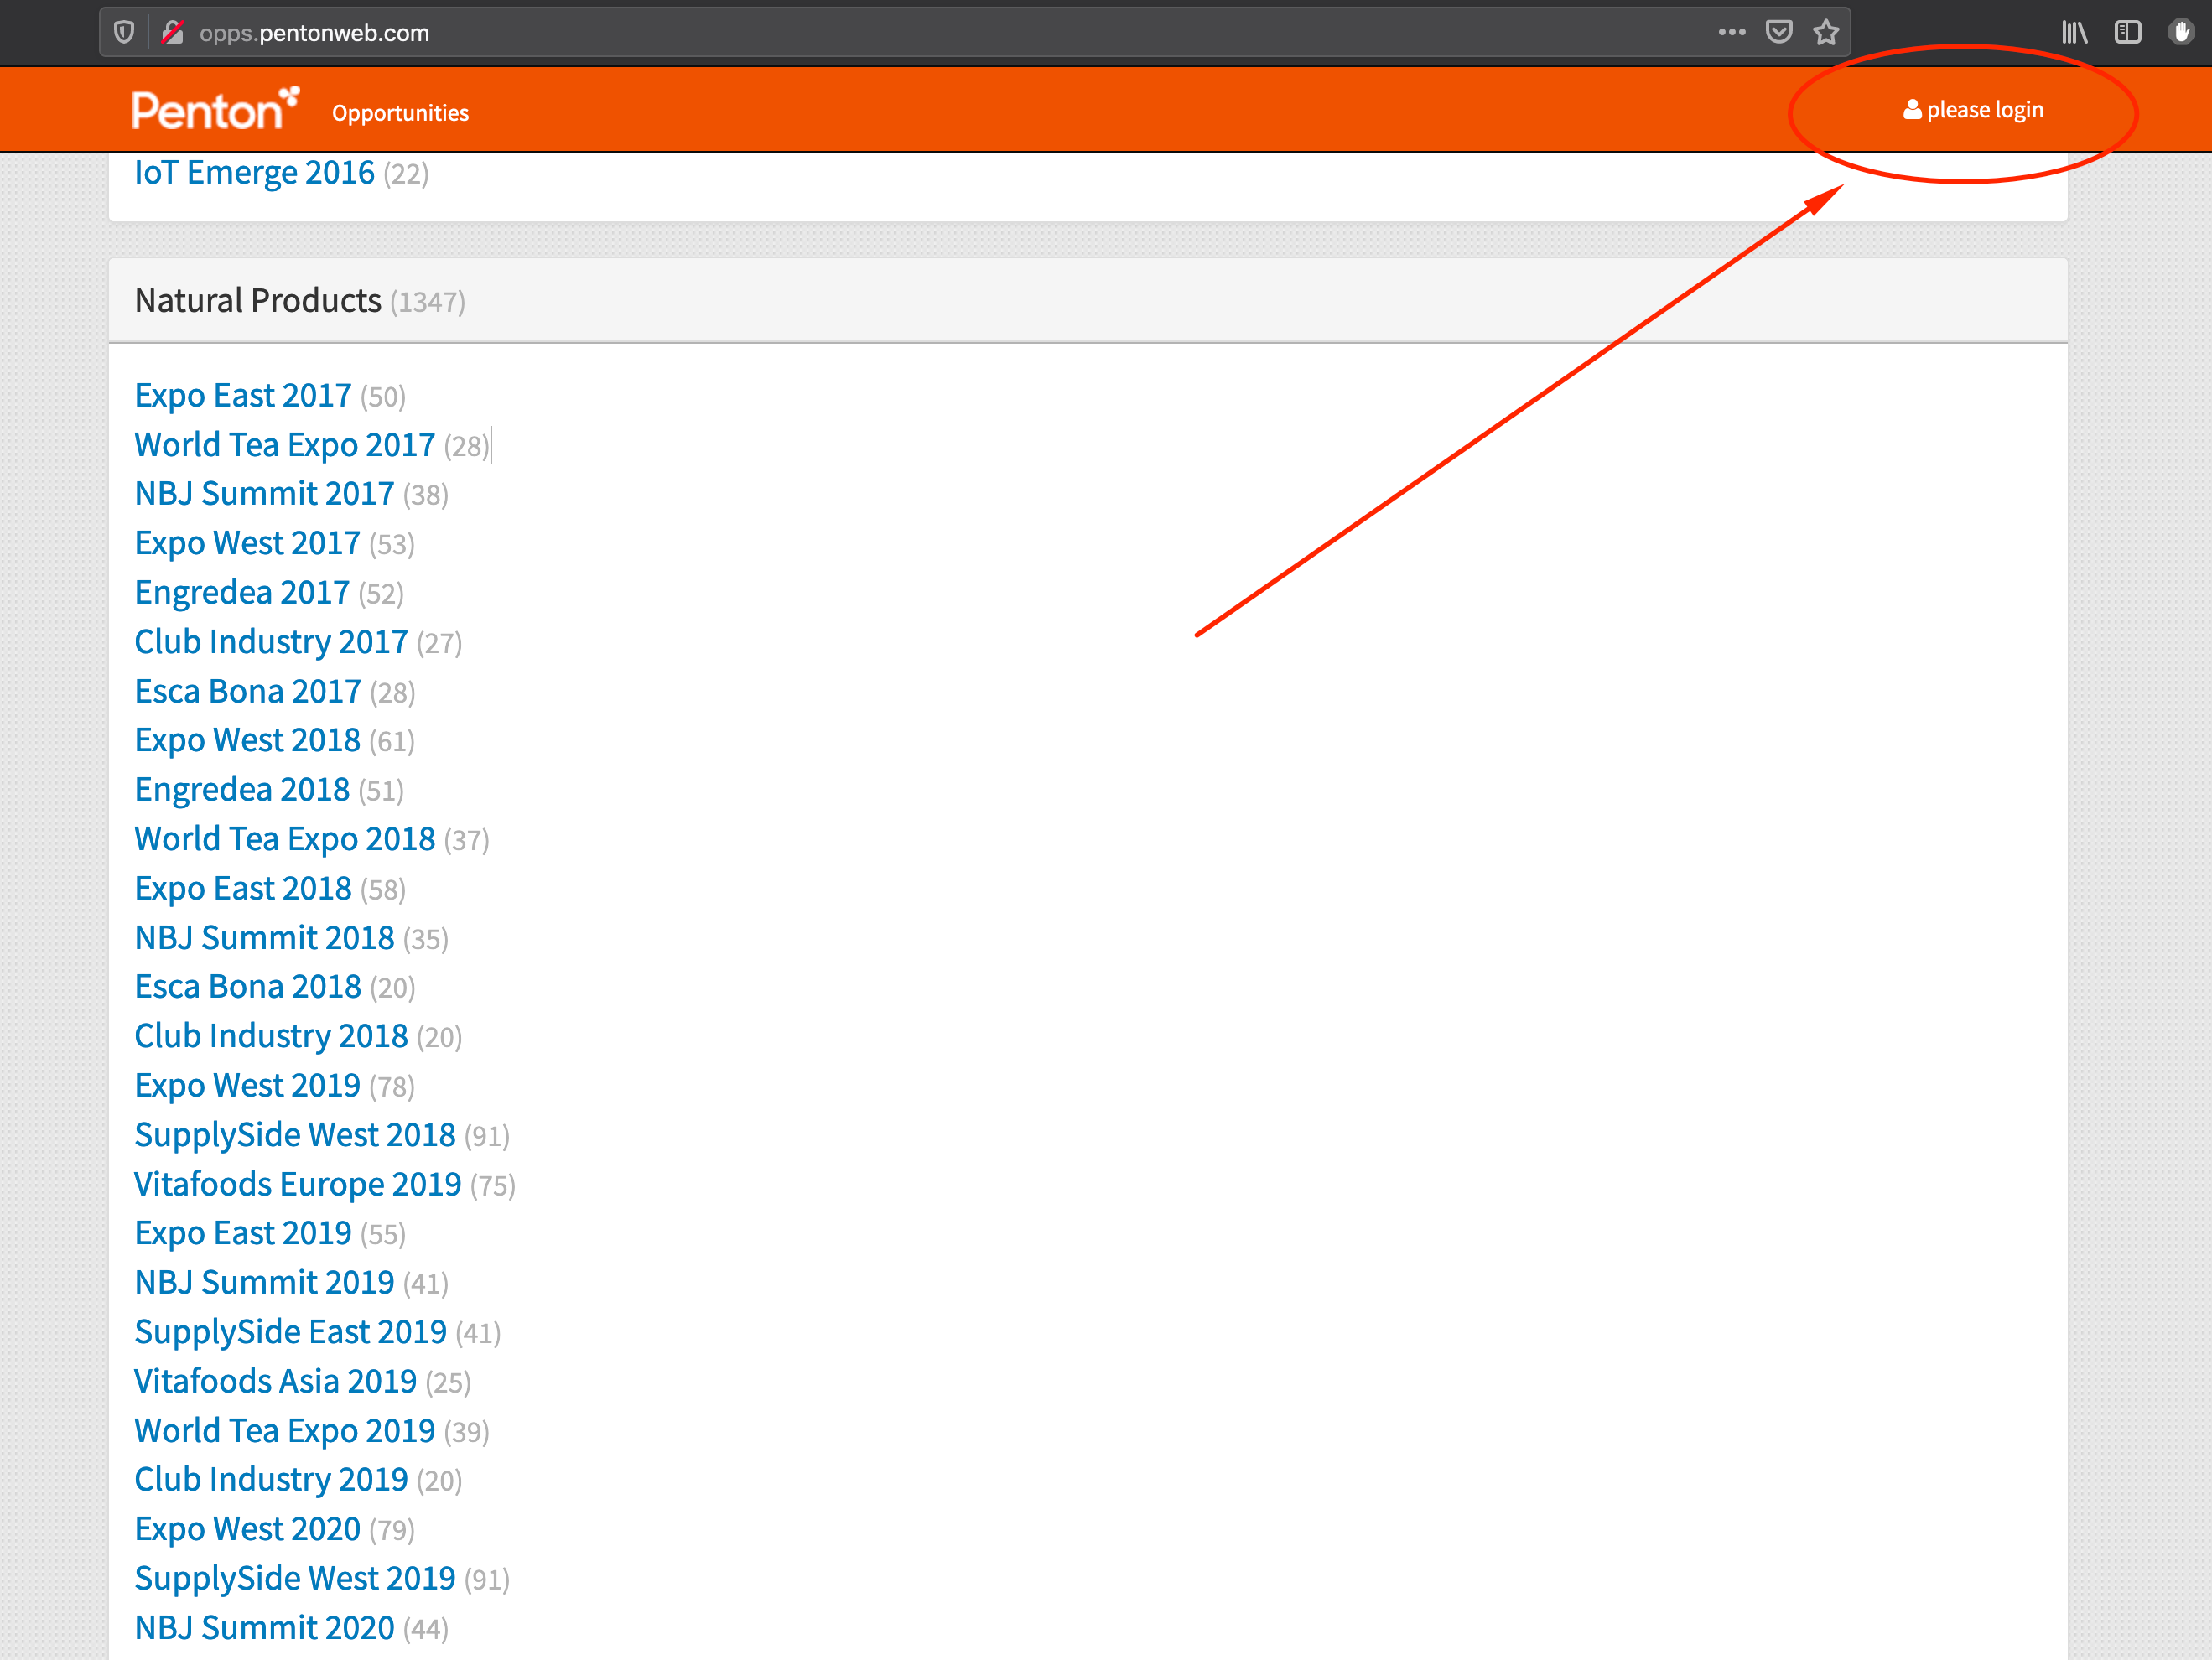Screen dimensions: 2212x1660
Task: Click the (44) count beside NBJ Summit 2020
Action: click(426, 1629)
